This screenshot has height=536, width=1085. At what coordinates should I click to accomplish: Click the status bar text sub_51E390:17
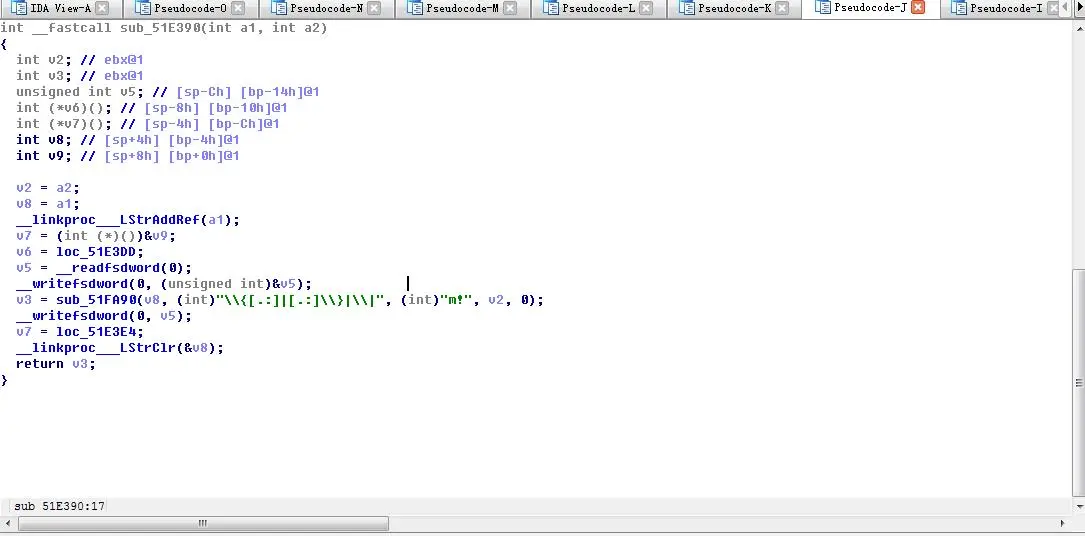coord(60,506)
